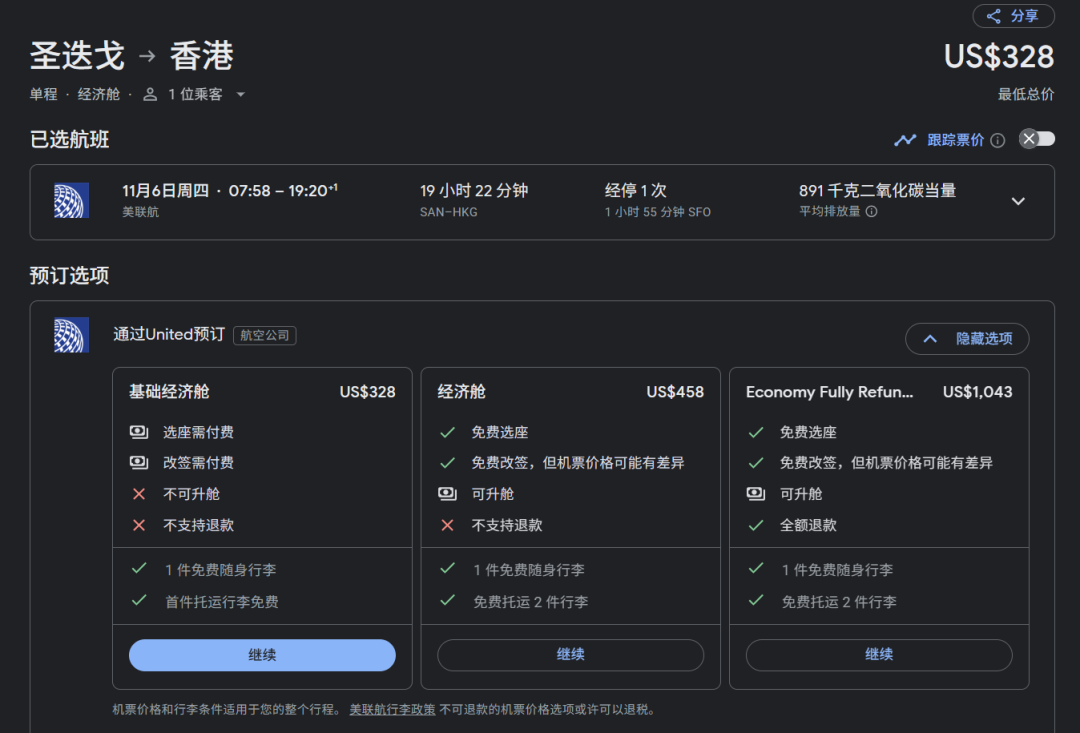Viewport: 1080px width, 733px height.
Task: Click paid seat selection icon in 基础经济舱
Action: click(x=139, y=433)
